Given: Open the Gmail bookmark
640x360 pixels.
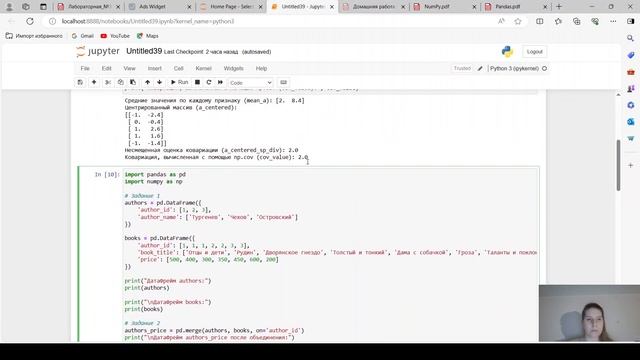Looking at the screenshot, I should point(83,36).
